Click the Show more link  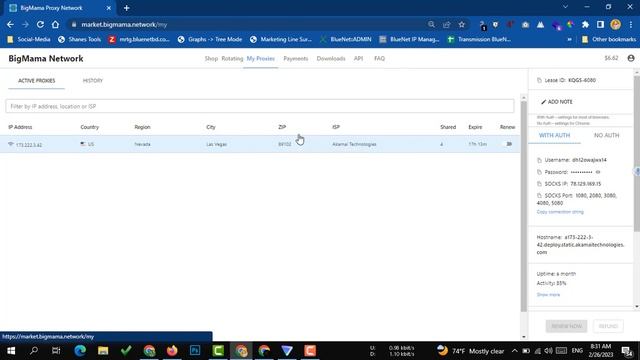548,295
